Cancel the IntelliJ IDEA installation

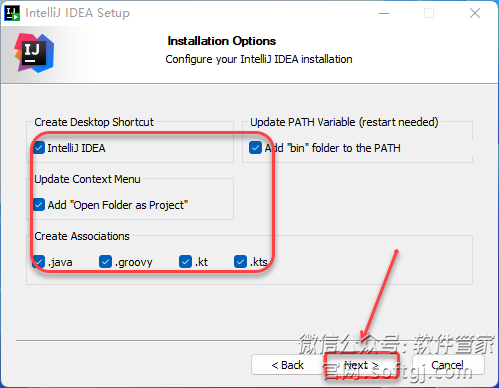448,365
